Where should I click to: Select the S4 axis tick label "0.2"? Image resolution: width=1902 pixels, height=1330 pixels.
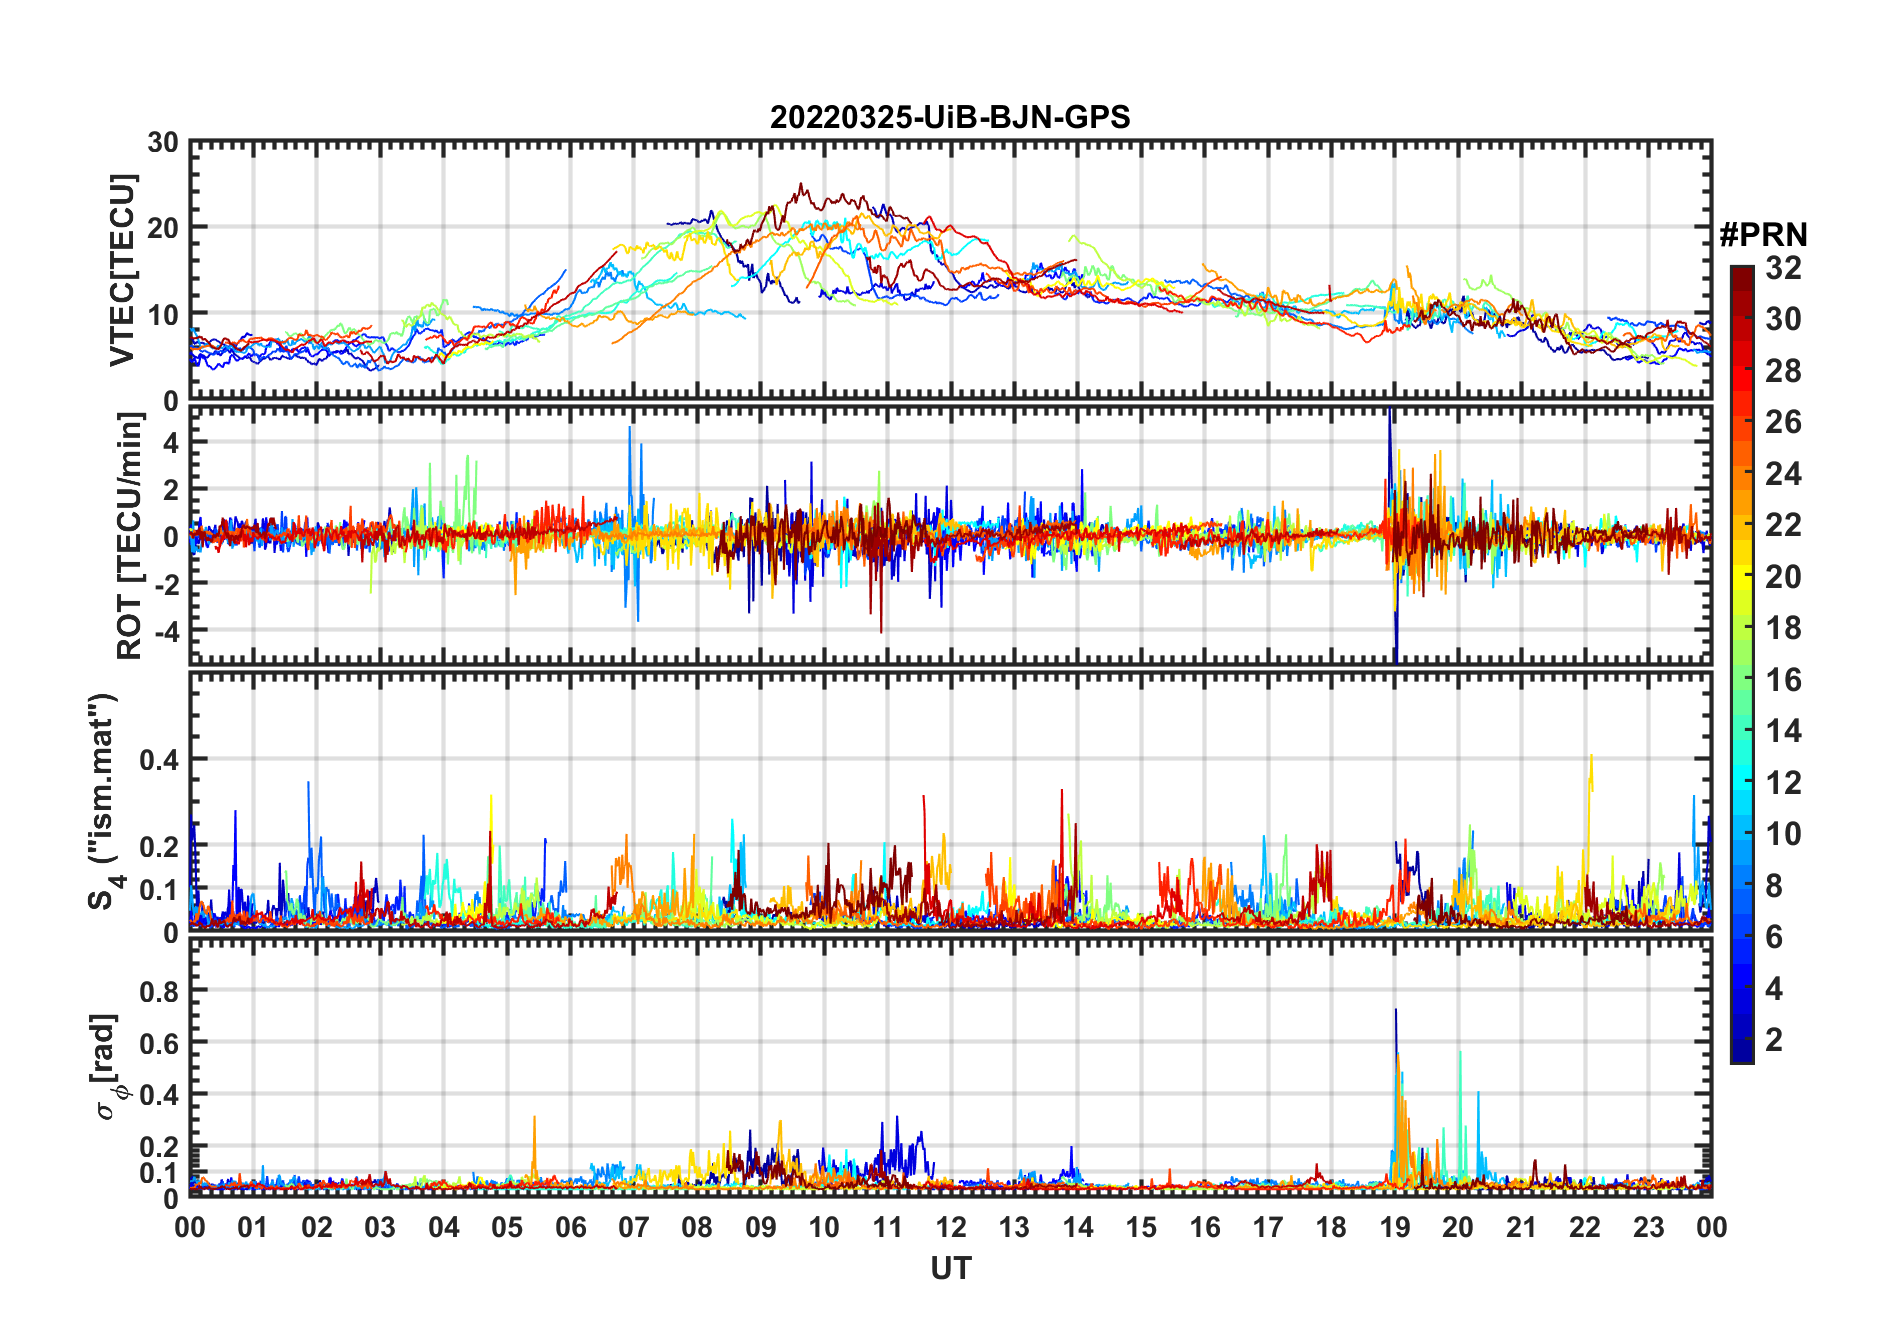159,846
